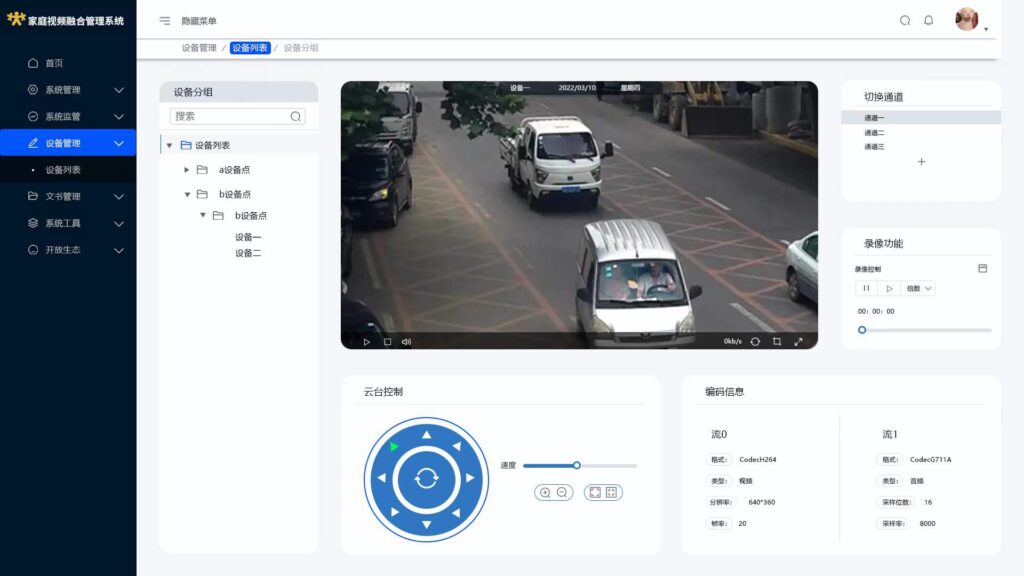The height and width of the screenshot is (576, 1024).
Task: Pause recording playback in 录像控制
Action: pos(866,288)
